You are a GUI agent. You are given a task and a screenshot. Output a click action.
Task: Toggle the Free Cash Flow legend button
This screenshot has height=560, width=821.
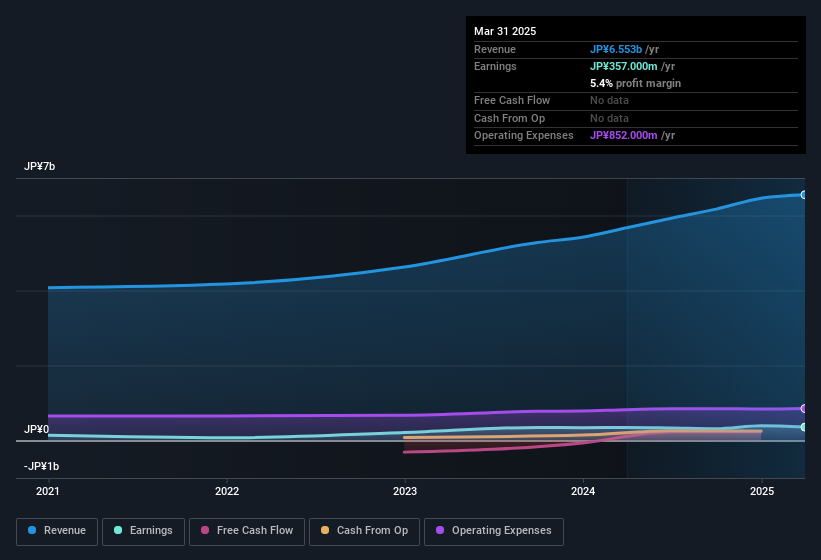[x=247, y=531]
